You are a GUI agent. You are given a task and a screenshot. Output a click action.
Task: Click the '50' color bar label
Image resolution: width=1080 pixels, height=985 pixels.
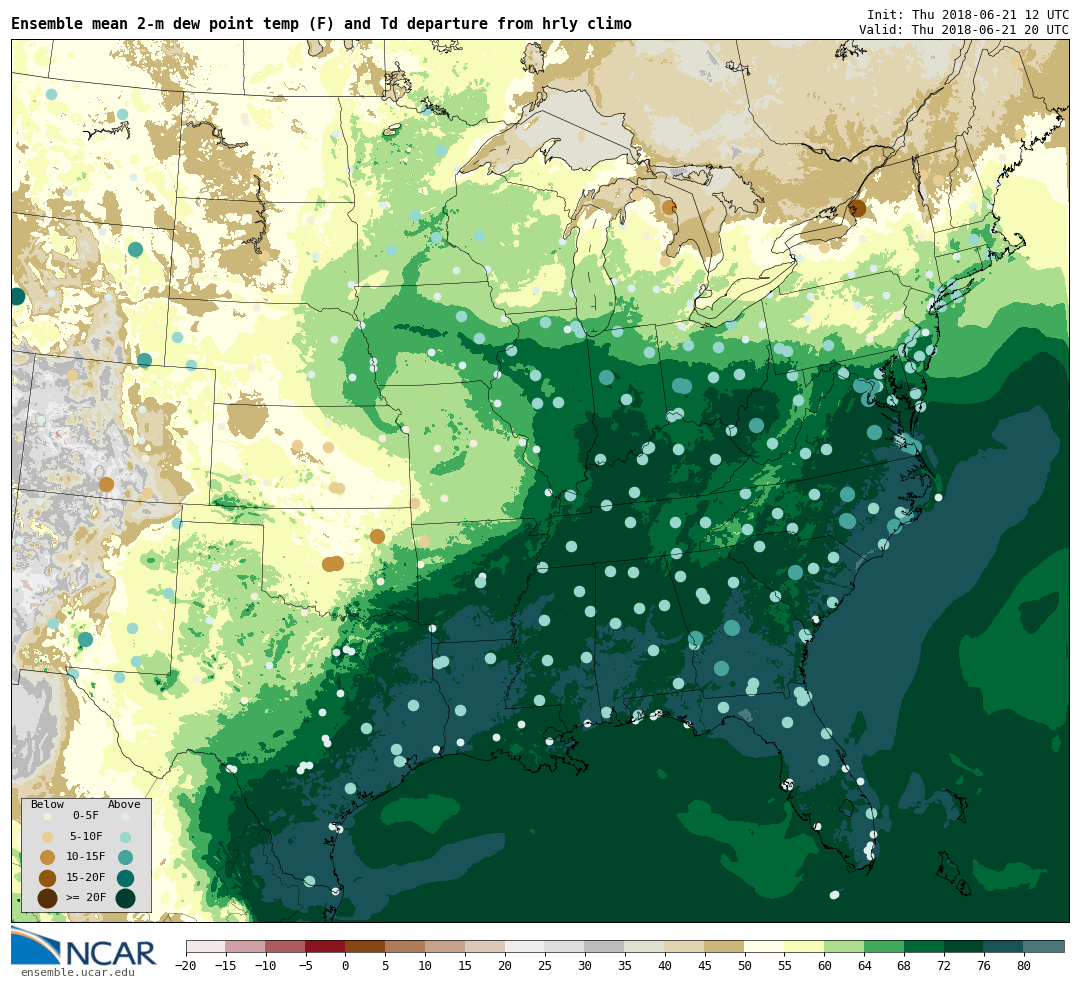(745, 965)
